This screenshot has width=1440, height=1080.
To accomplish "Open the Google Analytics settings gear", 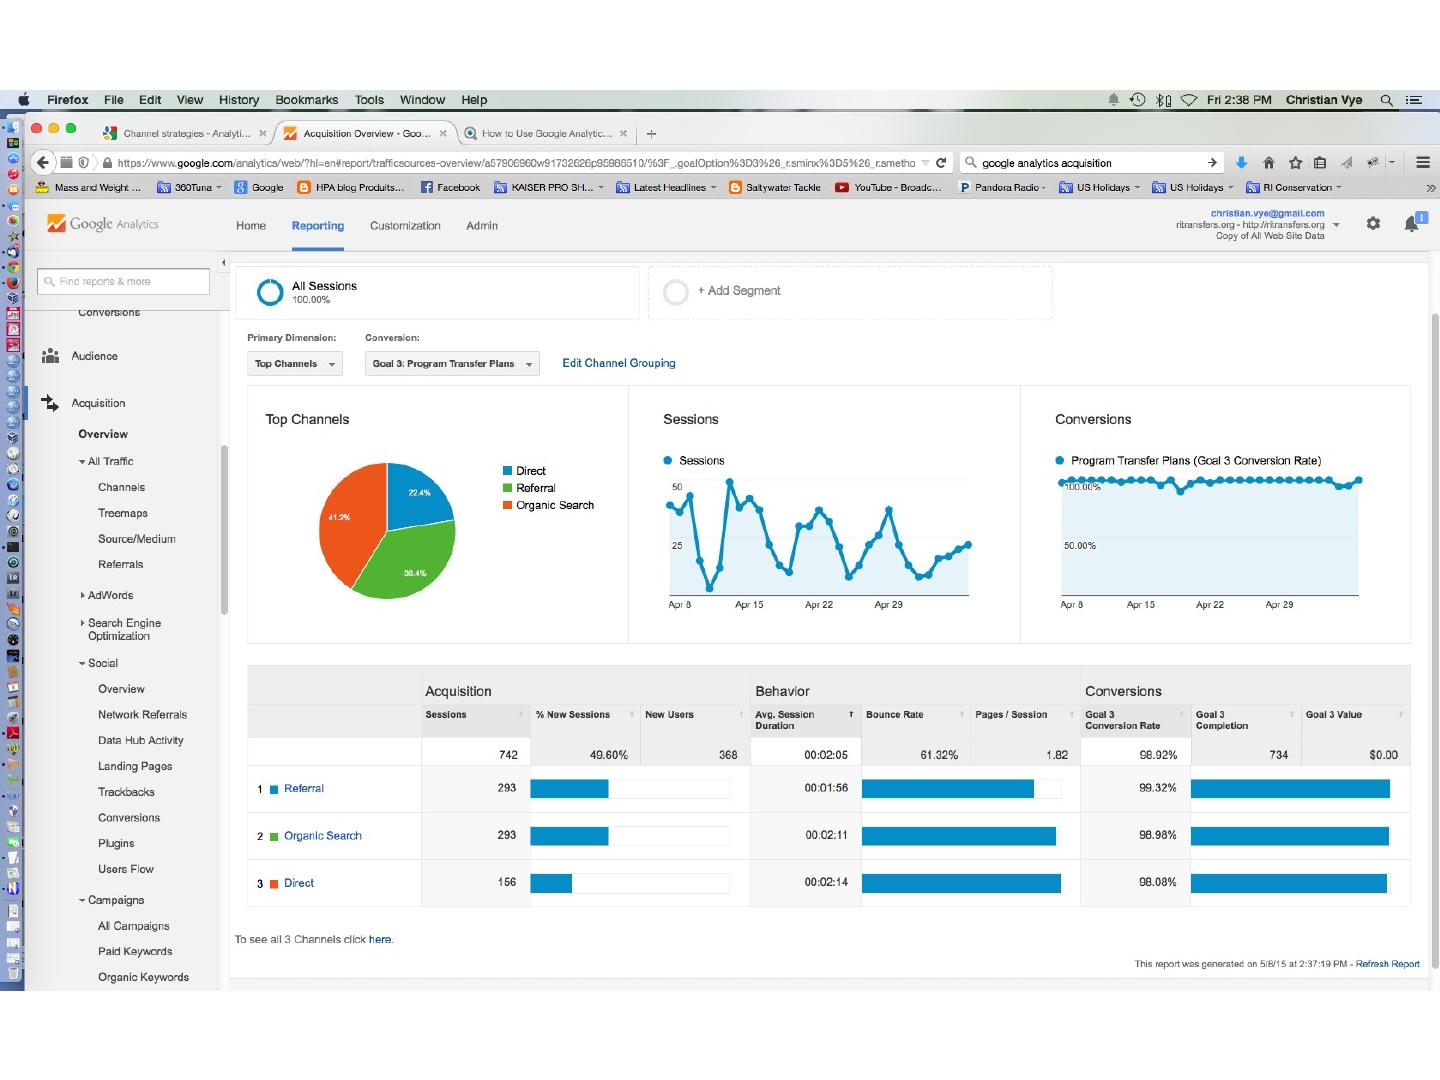I will [1373, 224].
